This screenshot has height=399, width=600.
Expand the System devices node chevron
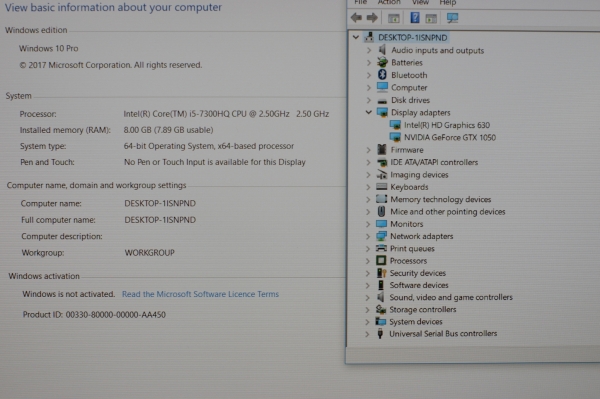(x=367, y=322)
